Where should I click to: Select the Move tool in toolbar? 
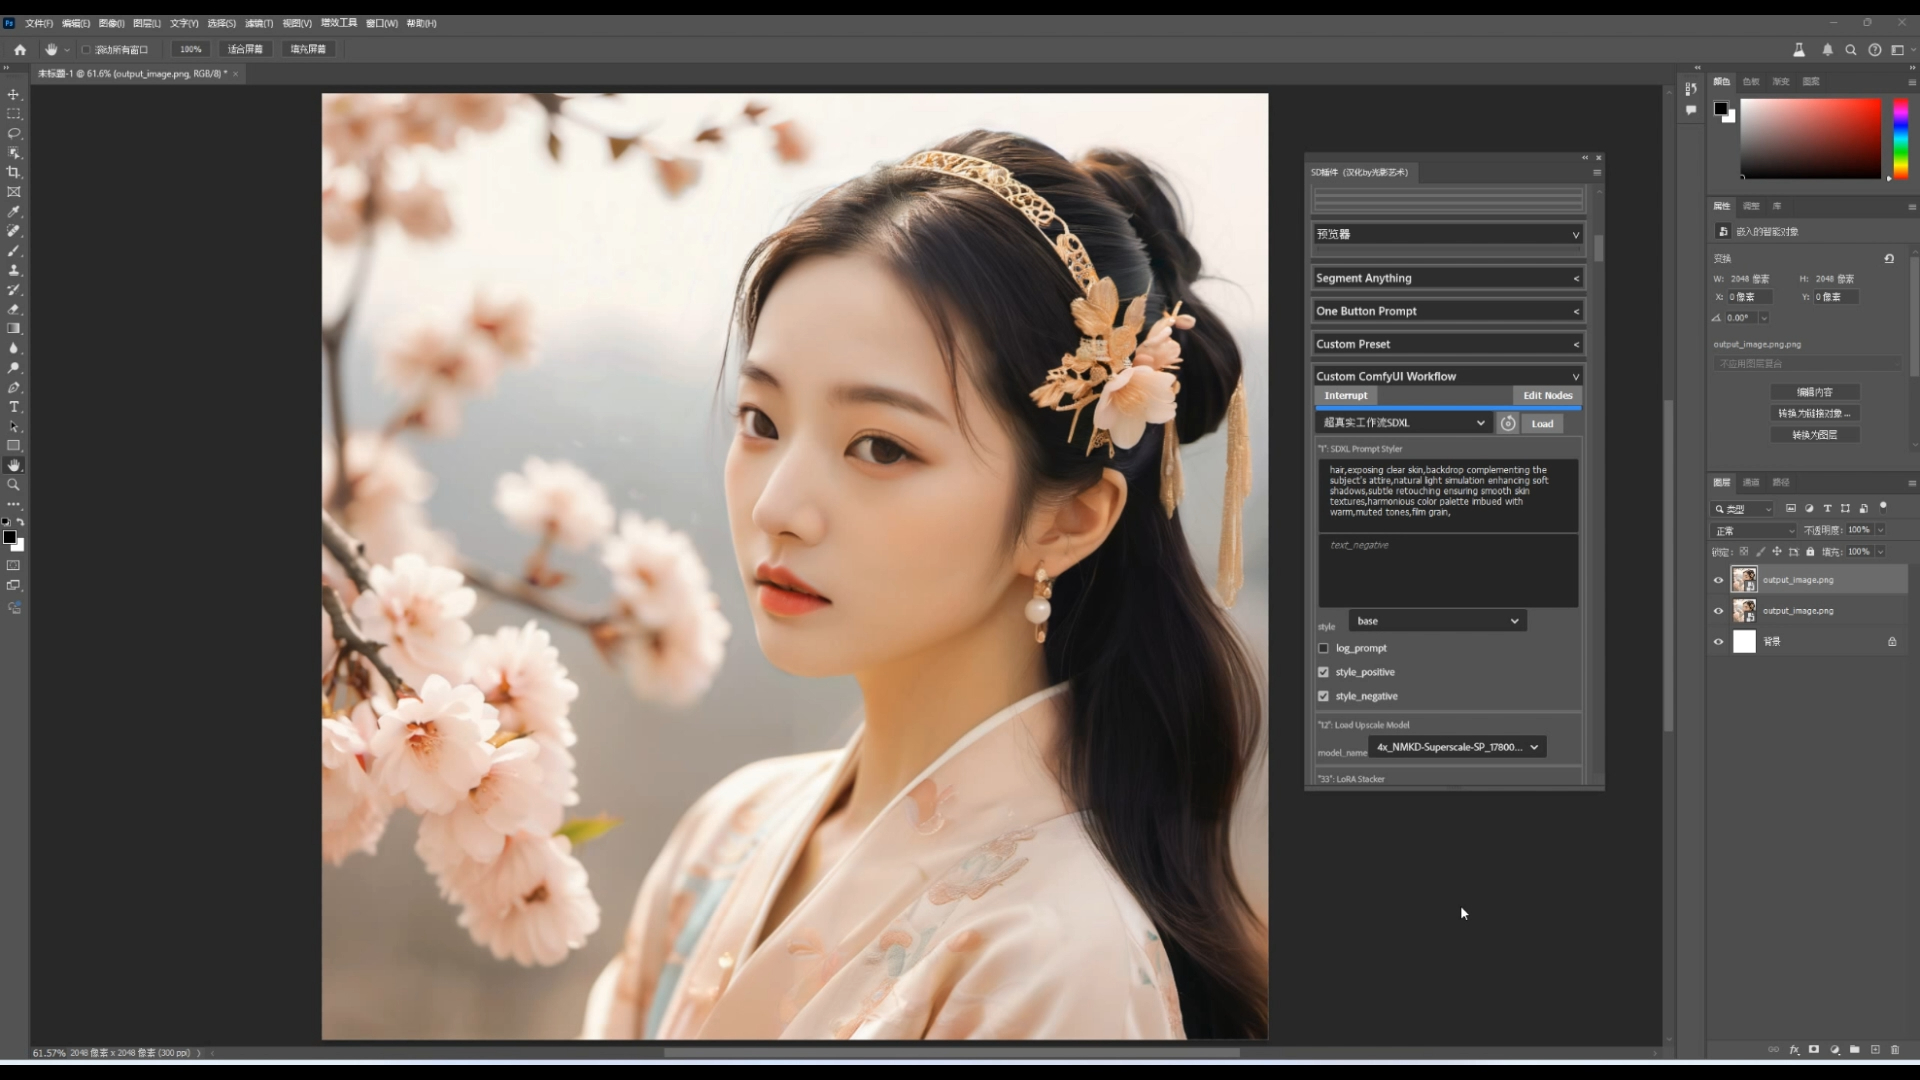(x=15, y=92)
